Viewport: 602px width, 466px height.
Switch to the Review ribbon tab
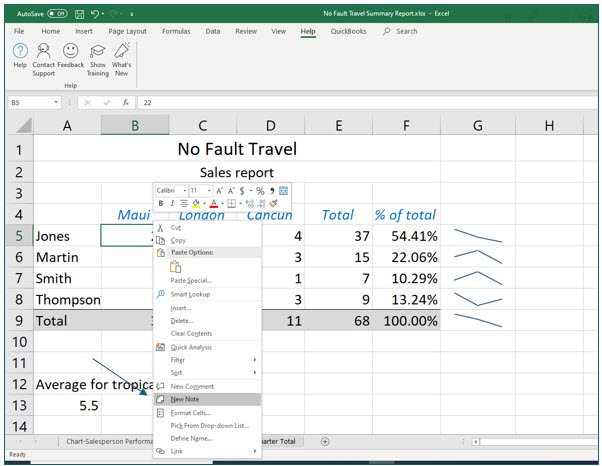(246, 31)
